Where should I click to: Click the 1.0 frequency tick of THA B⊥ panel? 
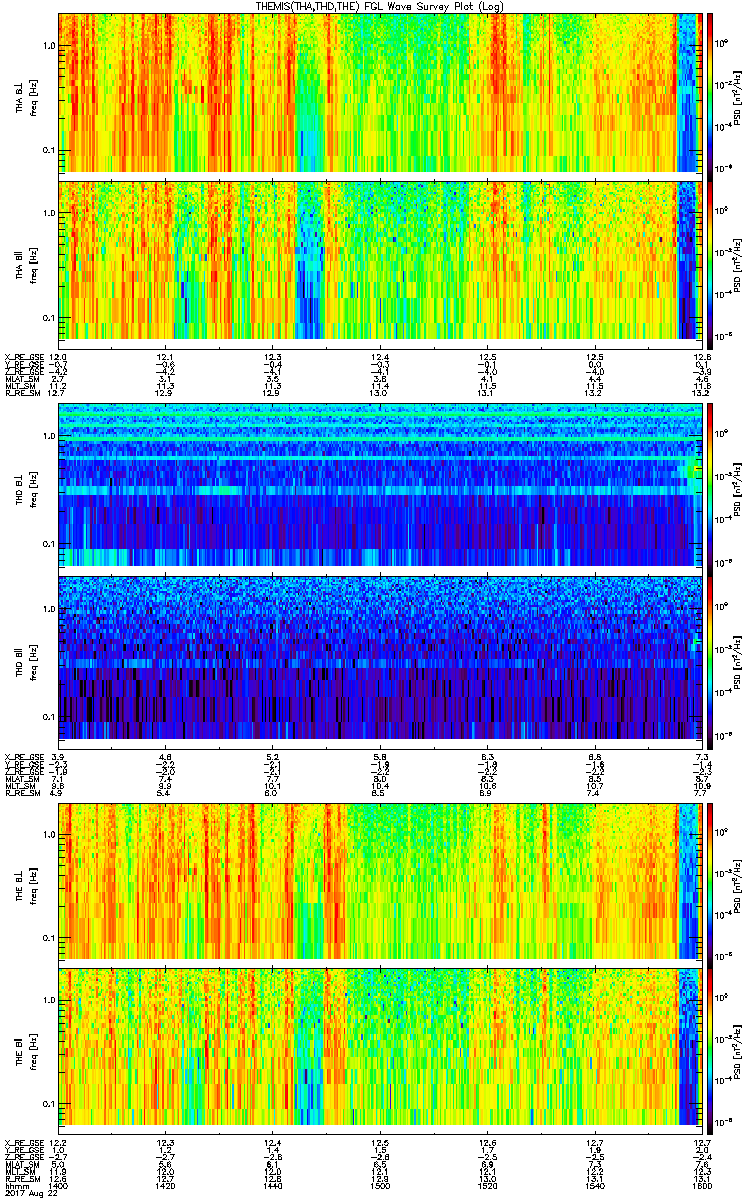click(x=50, y=46)
